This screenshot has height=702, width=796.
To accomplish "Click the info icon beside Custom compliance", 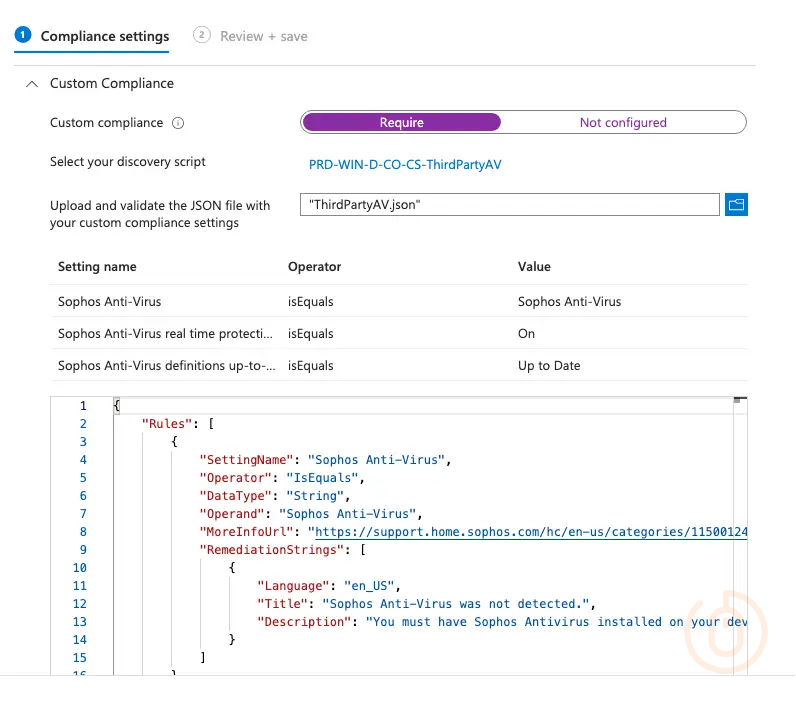I will pos(178,123).
